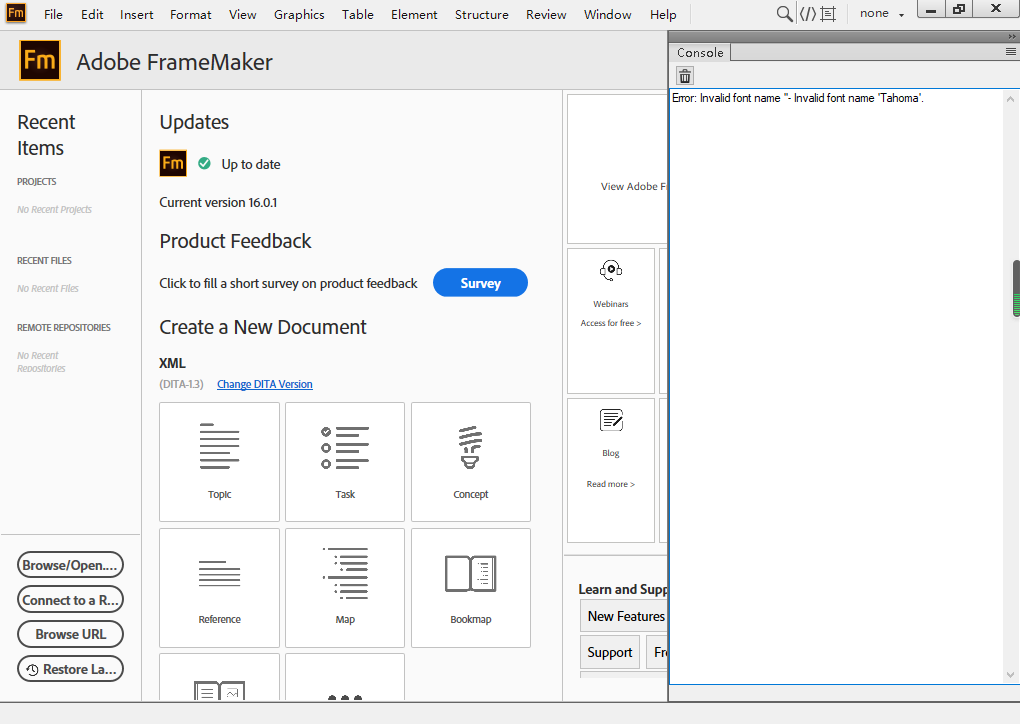Open the Webinars tile
The width and height of the screenshot is (1020, 724).
click(611, 321)
